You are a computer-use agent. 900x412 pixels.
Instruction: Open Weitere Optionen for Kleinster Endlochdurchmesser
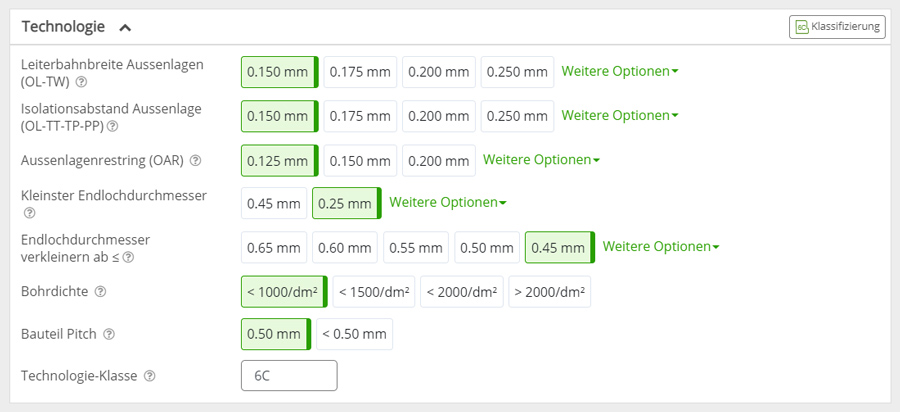[447, 203]
